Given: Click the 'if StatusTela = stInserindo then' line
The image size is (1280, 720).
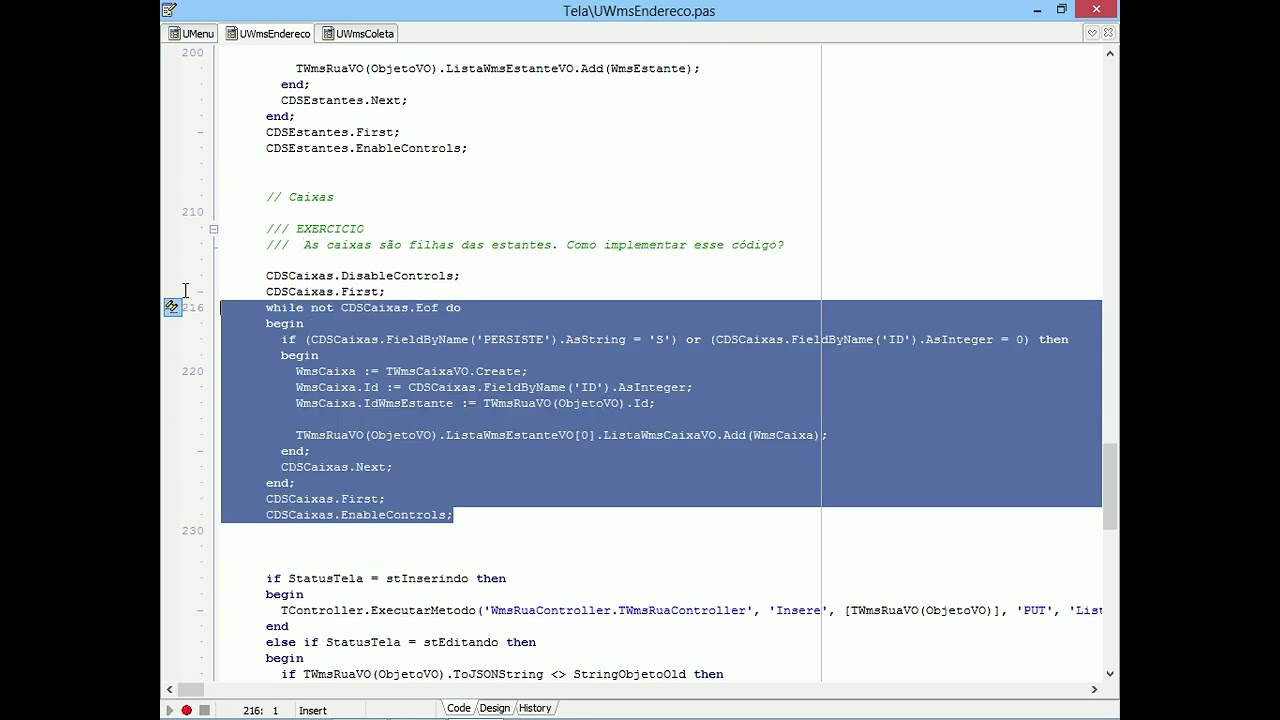Looking at the screenshot, I should click(x=386, y=578).
